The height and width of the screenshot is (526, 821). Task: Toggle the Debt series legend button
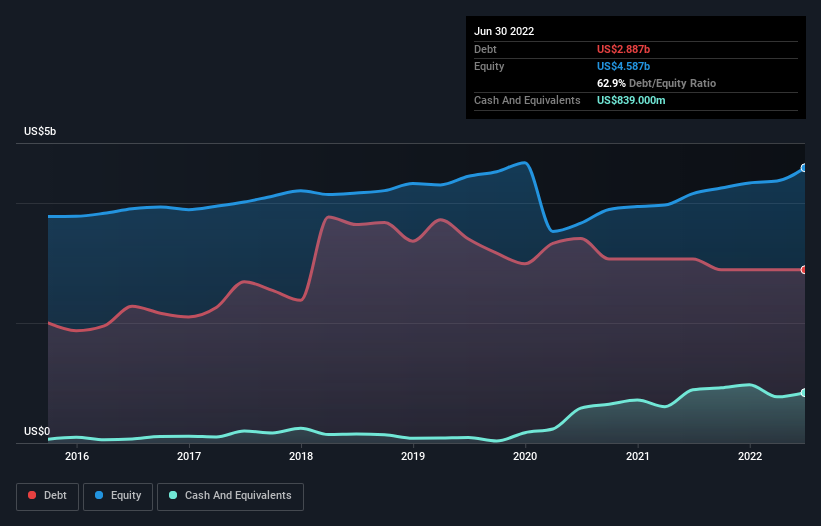coord(47,496)
